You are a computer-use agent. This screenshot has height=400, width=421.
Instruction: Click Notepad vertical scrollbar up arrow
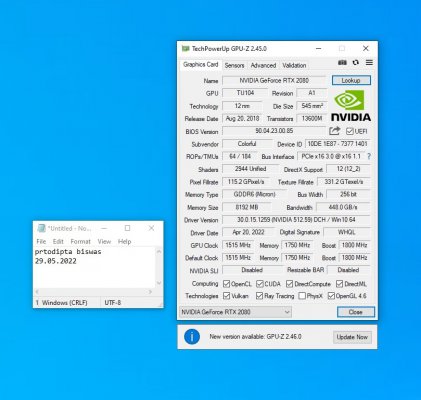159,252
